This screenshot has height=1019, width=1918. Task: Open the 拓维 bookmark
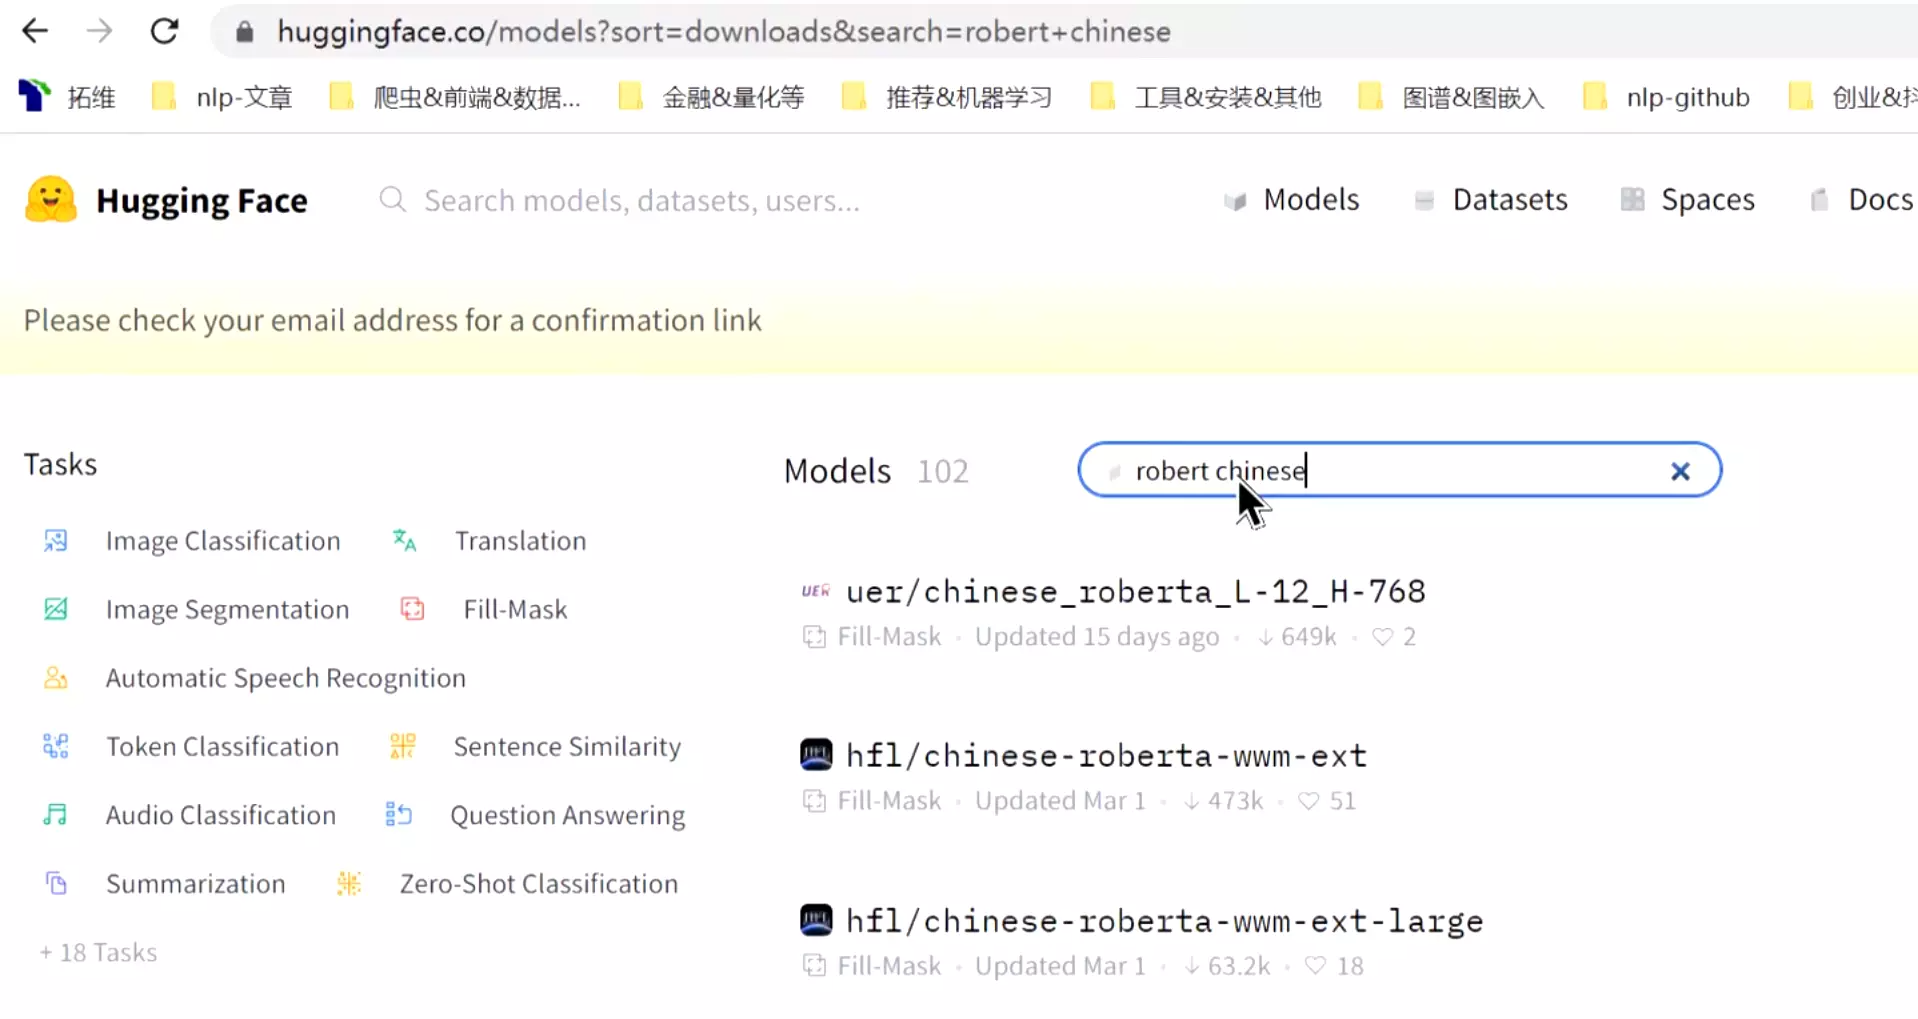pos(67,97)
